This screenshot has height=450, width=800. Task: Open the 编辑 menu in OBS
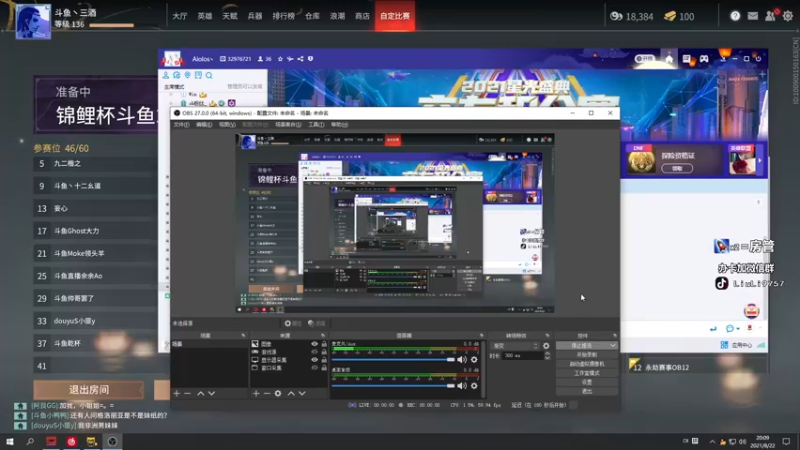(x=204, y=124)
